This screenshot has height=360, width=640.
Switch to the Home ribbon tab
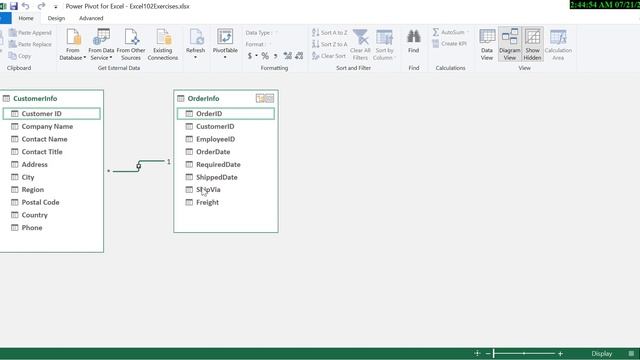pyautogui.click(x=26, y=18)
